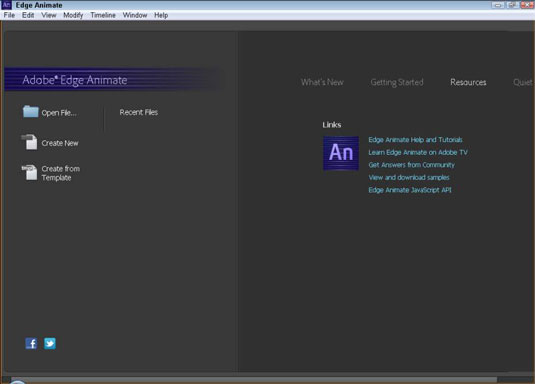Click the Links heading
The height and width of the screenshot is (384, 535).
click(332, 125)
